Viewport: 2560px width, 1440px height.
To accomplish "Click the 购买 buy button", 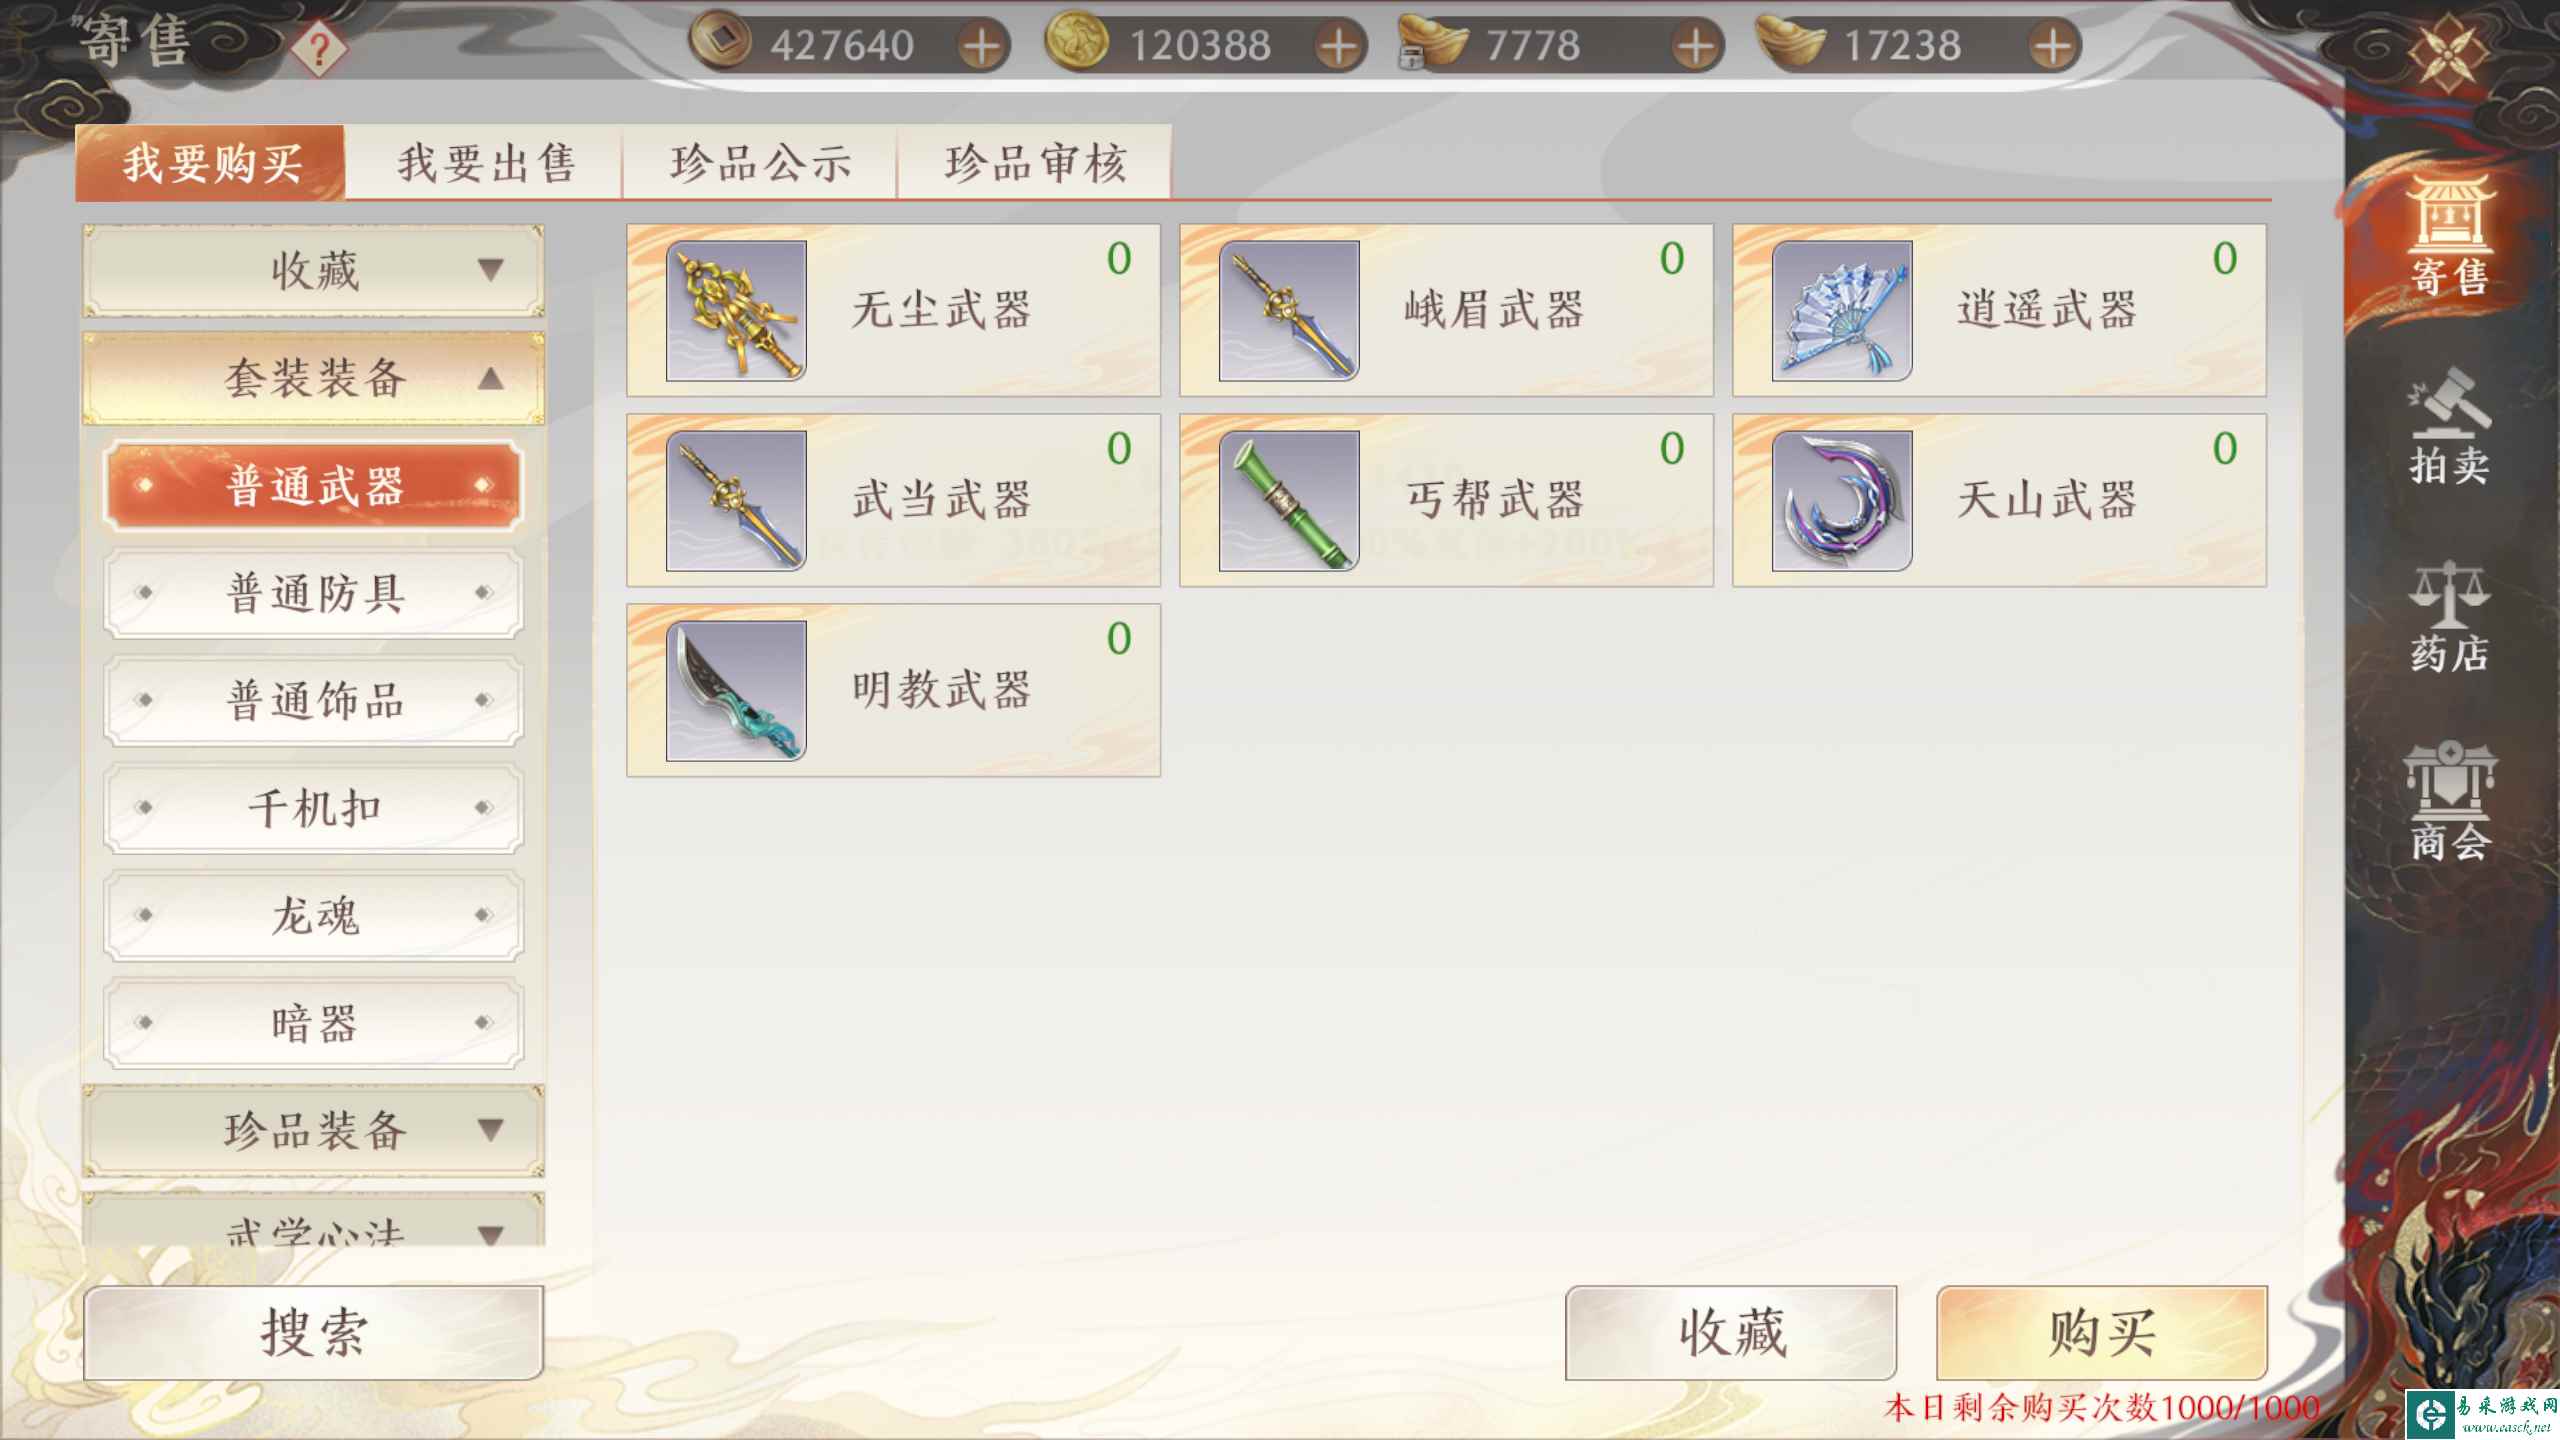I will (2102, 1333).
